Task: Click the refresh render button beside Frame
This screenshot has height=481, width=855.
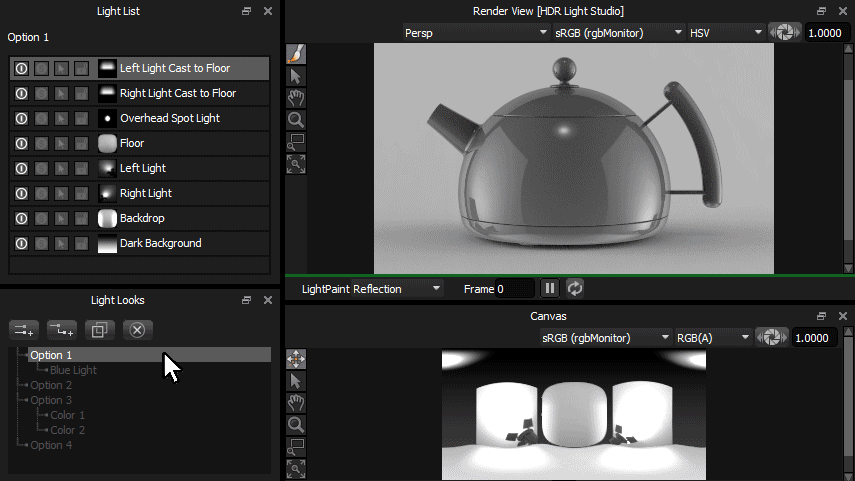Action: coord(574,289)
